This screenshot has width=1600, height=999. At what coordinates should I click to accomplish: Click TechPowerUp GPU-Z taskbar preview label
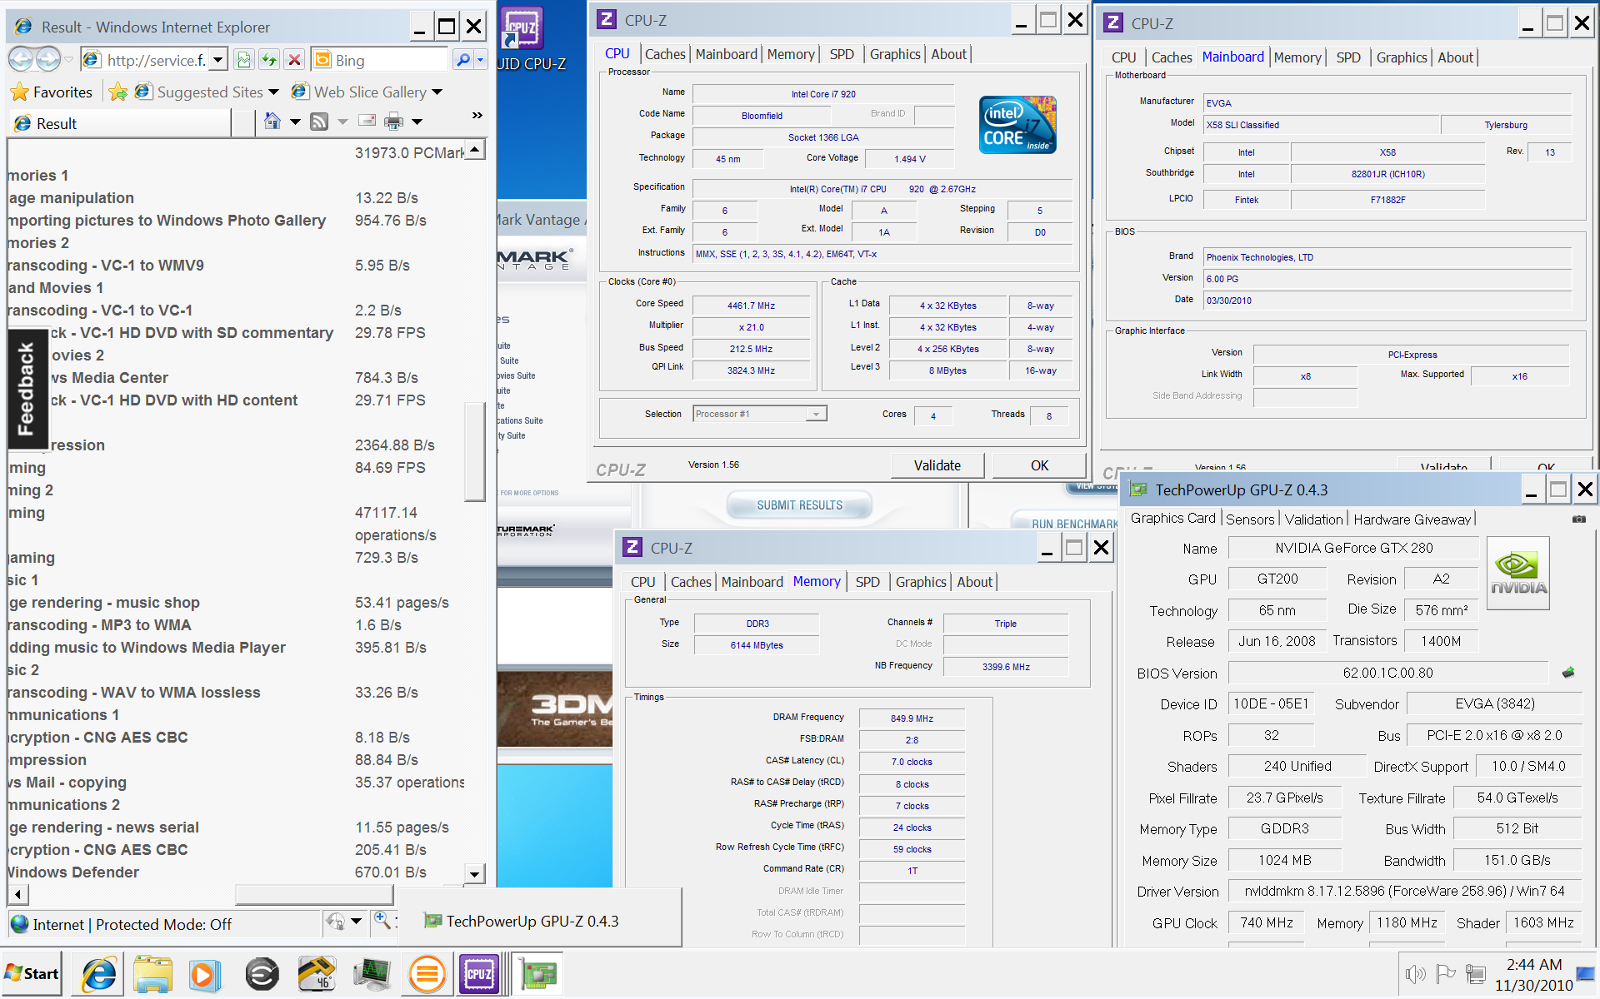tap(532, 921)
